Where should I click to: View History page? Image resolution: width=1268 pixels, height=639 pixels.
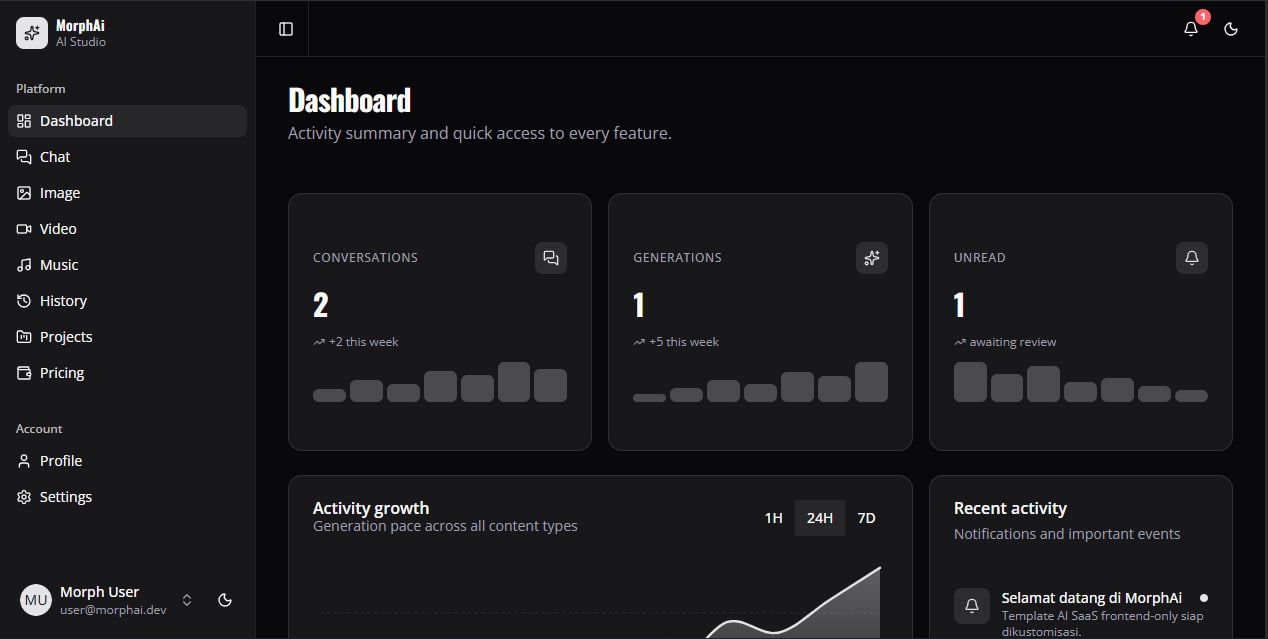(127, 301)
